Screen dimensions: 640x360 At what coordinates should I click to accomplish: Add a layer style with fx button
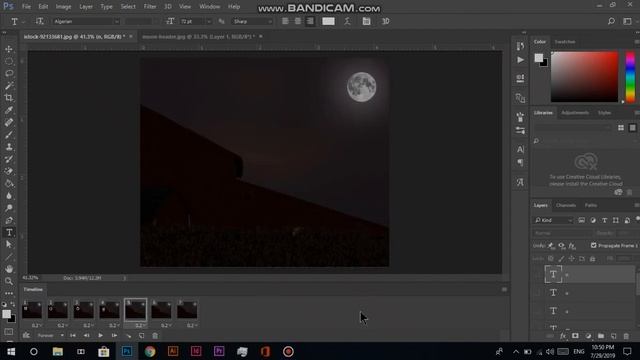pos(563,336)
